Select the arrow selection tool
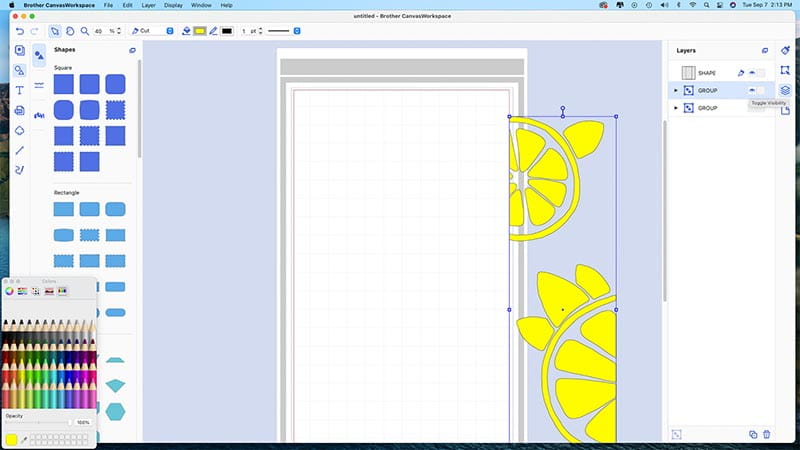This screenshot has width=800, height=450. click(55, 31)
